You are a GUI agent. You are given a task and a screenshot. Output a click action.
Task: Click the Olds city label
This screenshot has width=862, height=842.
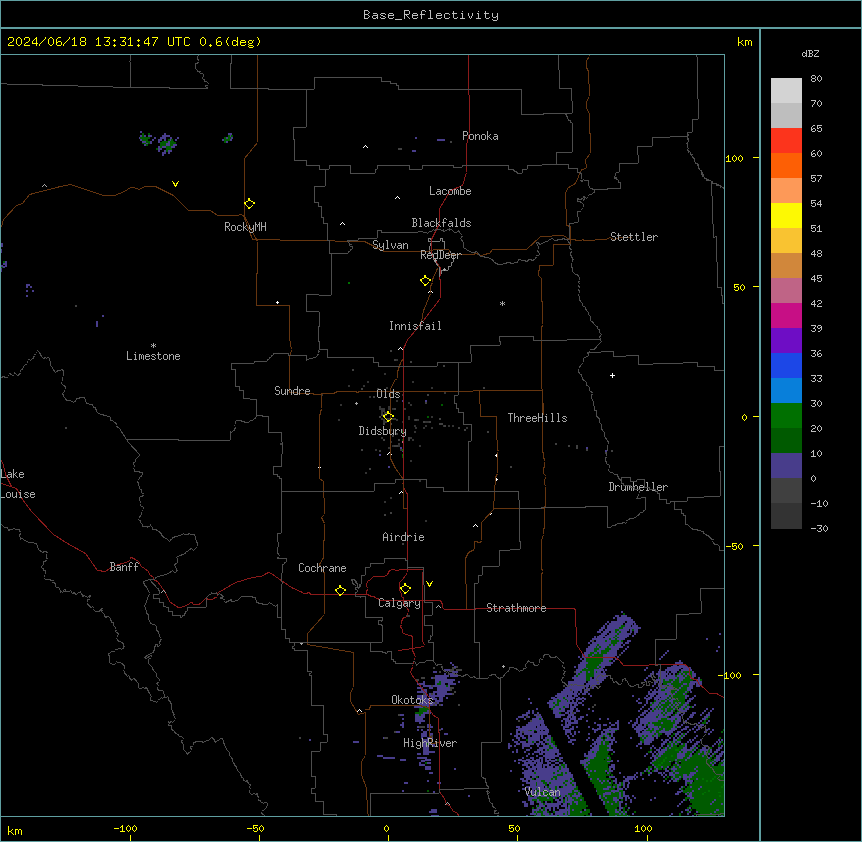388,394
